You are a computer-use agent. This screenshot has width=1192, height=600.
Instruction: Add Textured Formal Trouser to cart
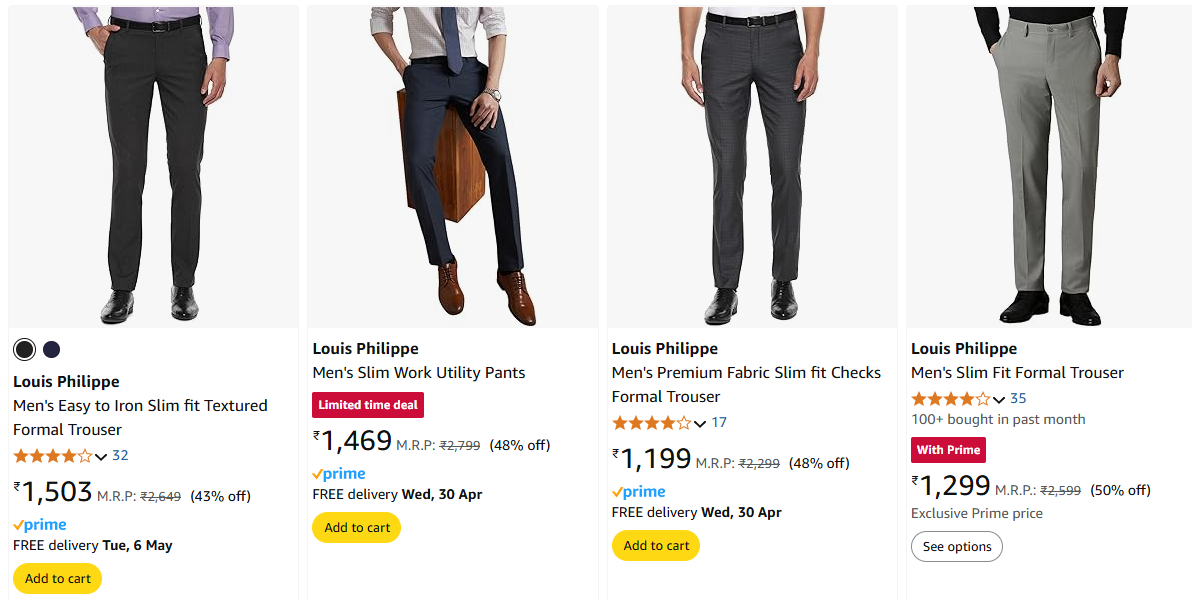[57, 578]
